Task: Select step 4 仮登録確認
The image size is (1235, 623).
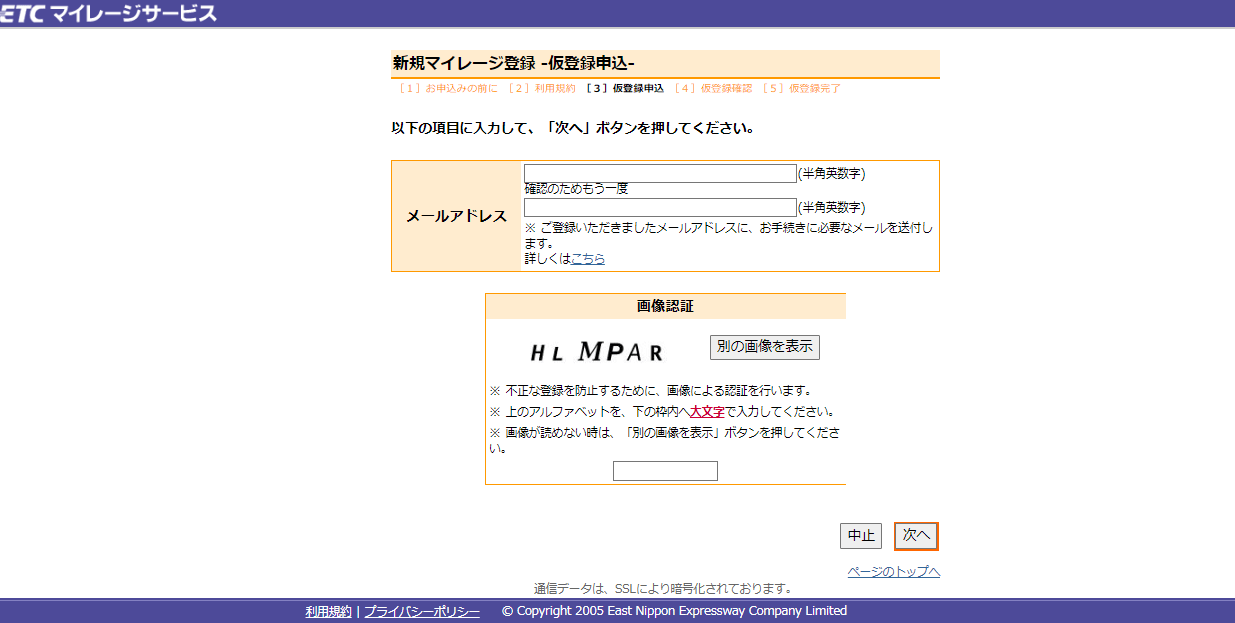Action: 713,89
